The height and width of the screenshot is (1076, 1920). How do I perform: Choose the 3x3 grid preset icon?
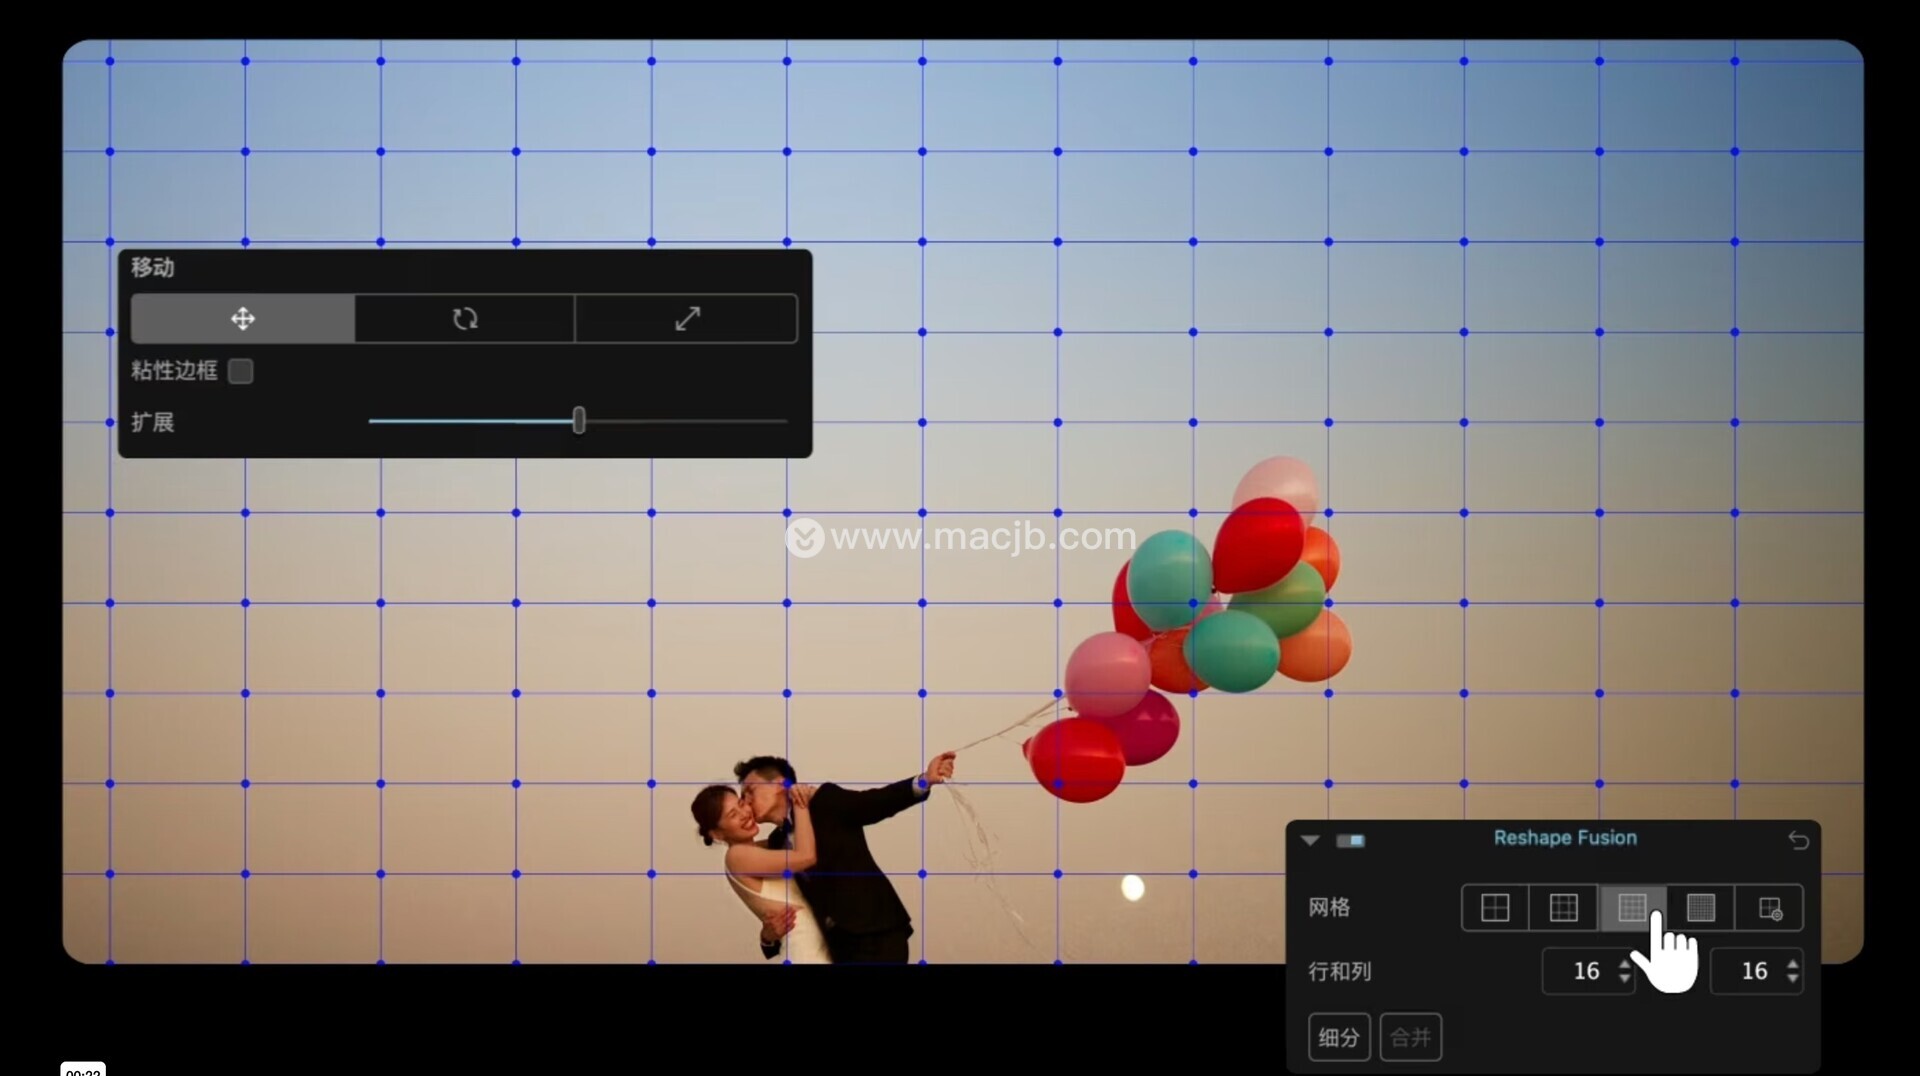coord(1563,908)
